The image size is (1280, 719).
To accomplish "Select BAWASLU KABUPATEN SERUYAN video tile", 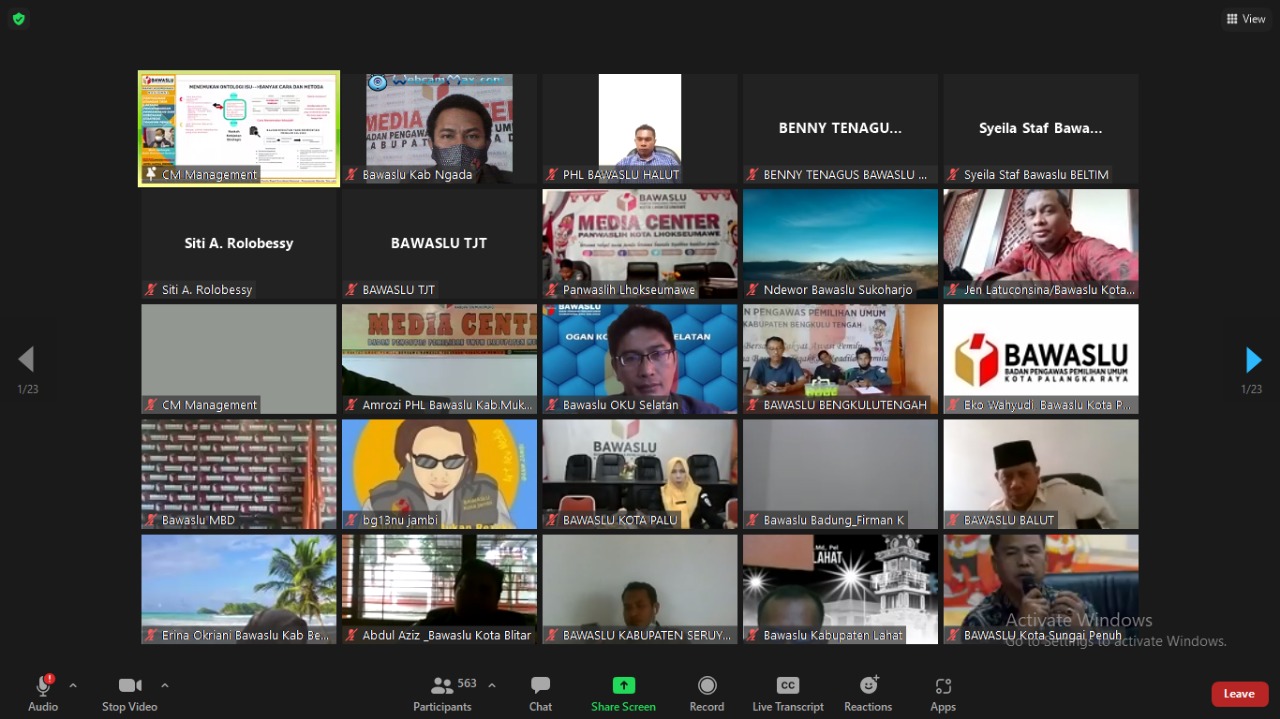I will [x=640, y=589].
